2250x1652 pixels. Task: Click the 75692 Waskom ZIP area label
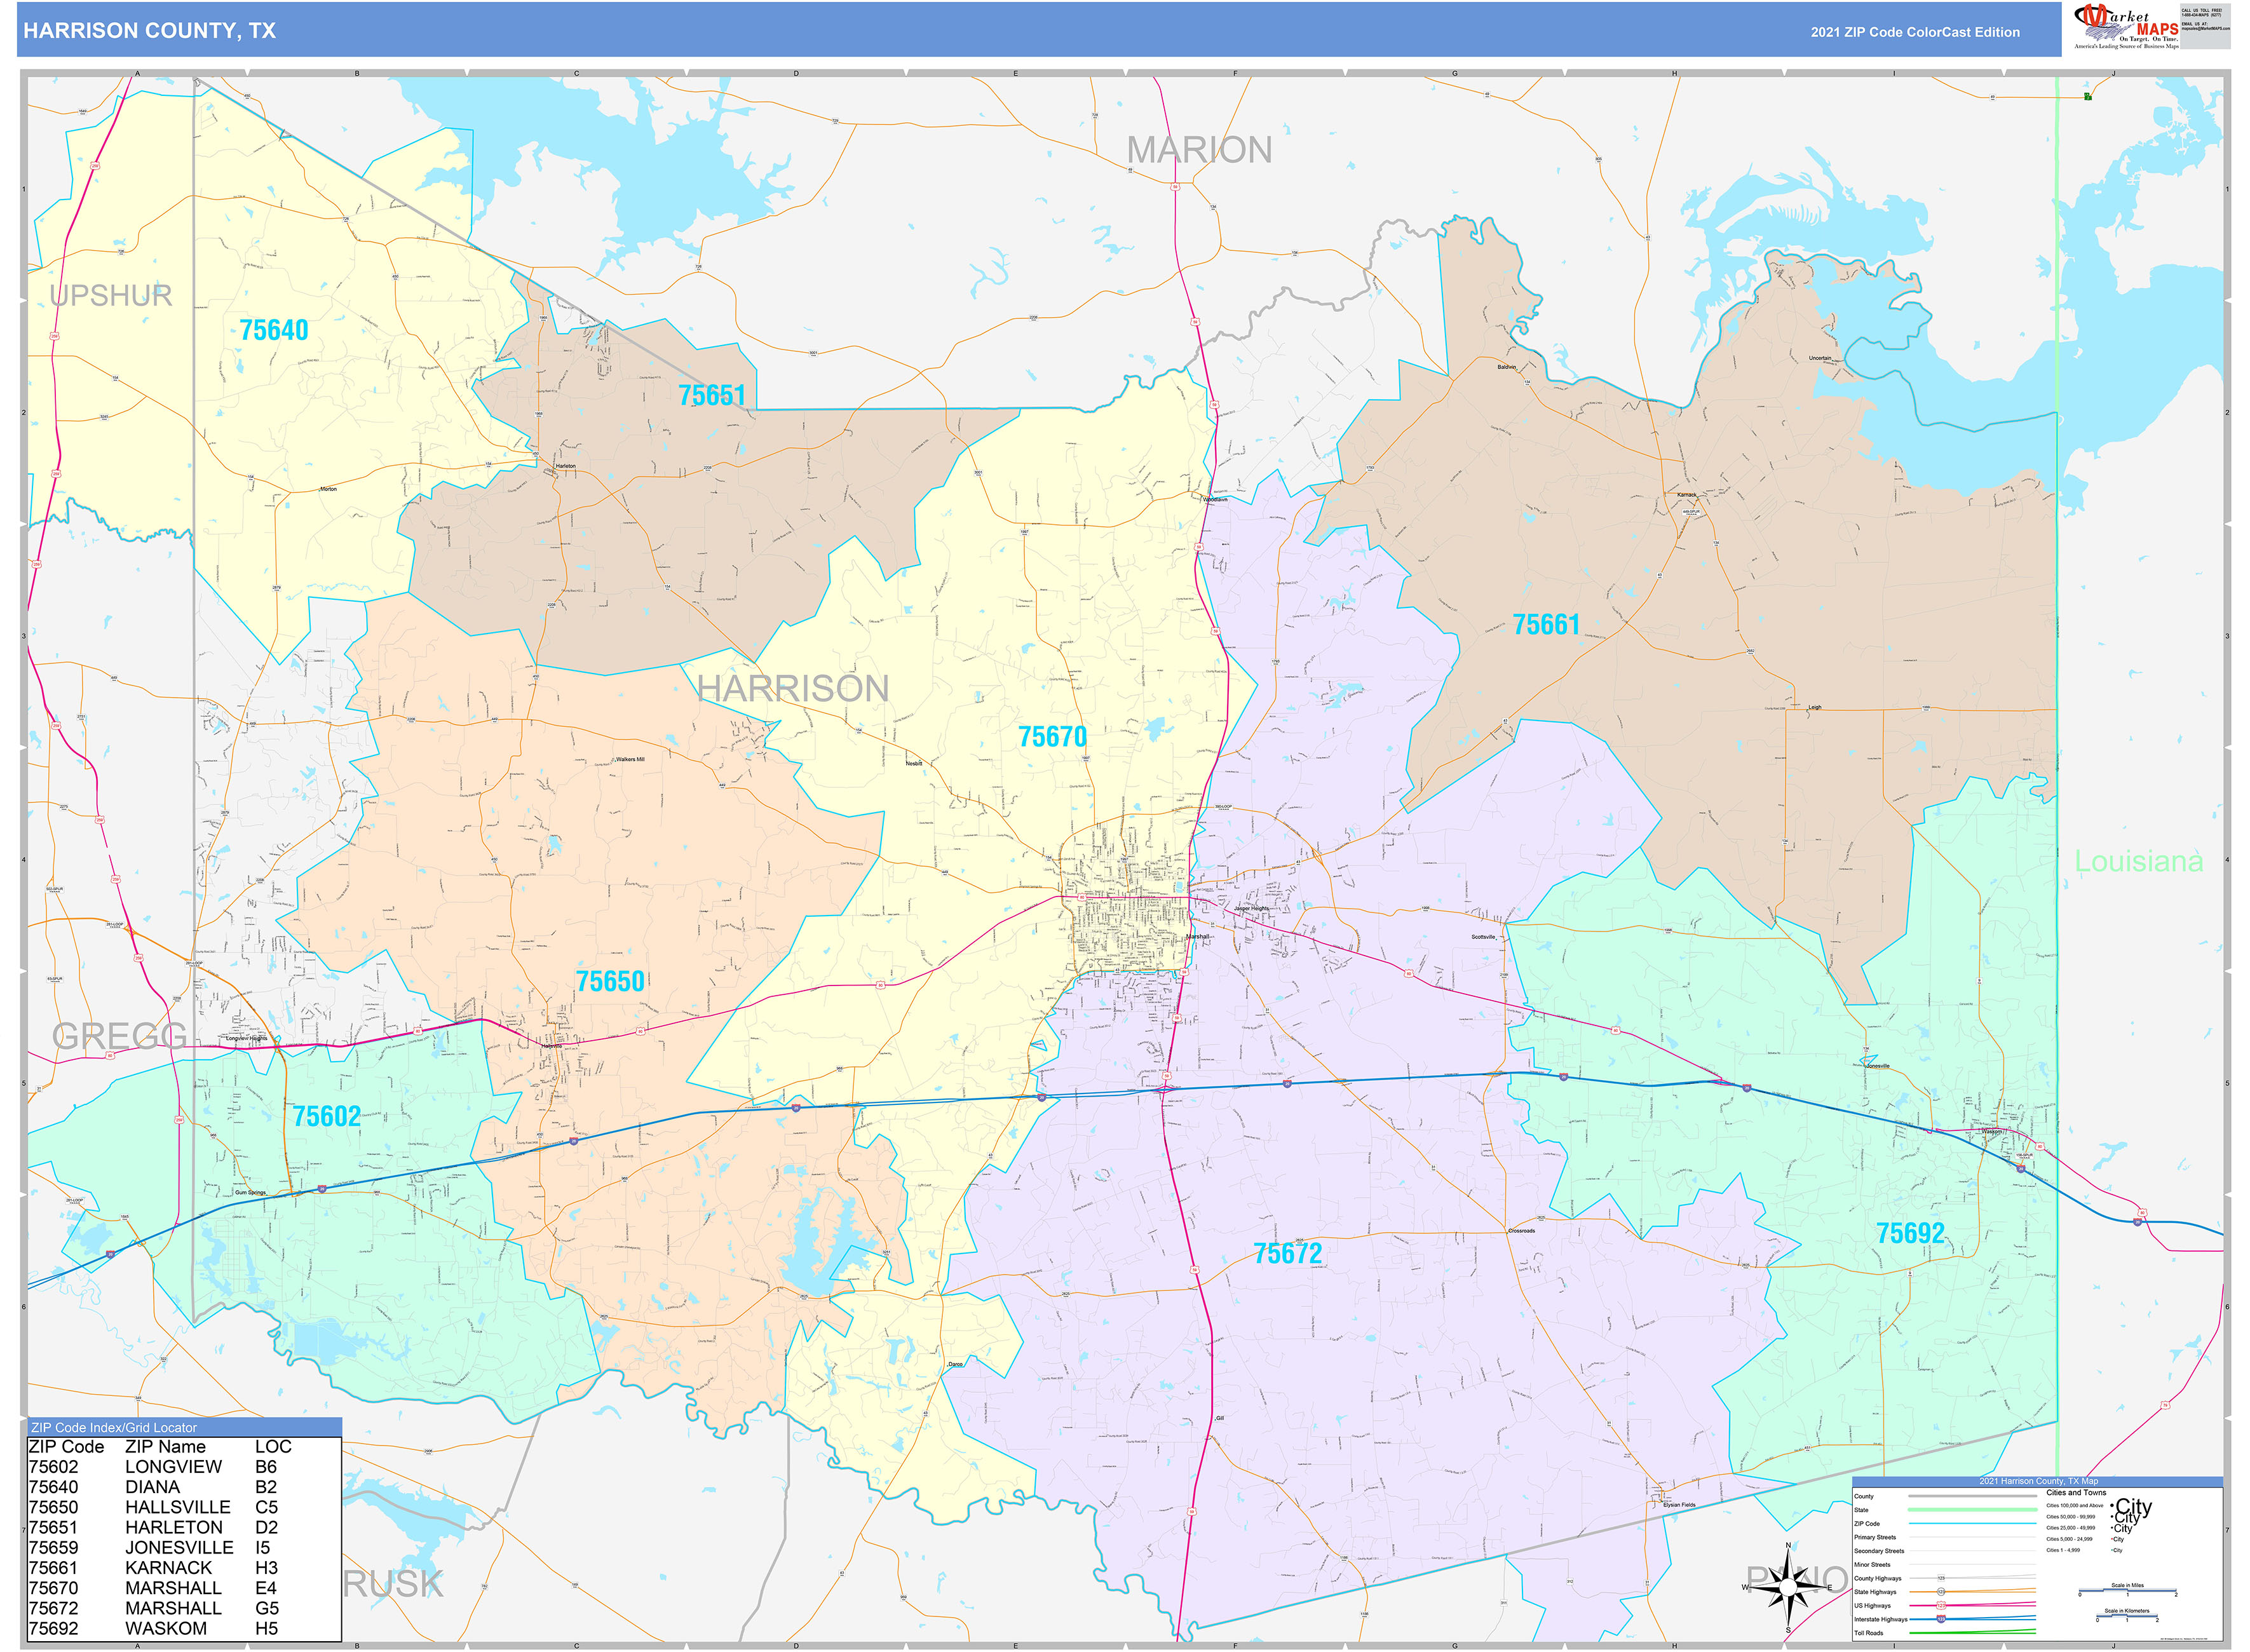click(1910, 1233)
